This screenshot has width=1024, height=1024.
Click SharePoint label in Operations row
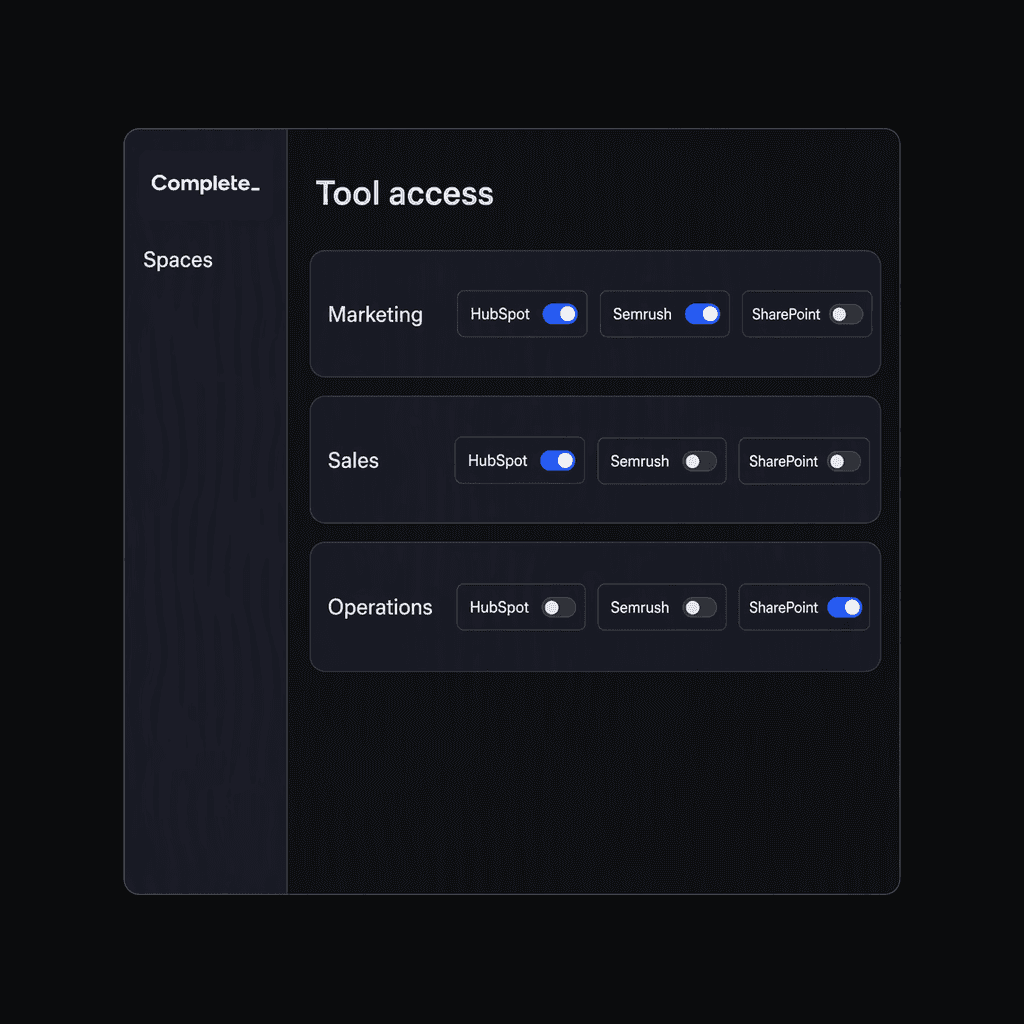coord(783,607)
